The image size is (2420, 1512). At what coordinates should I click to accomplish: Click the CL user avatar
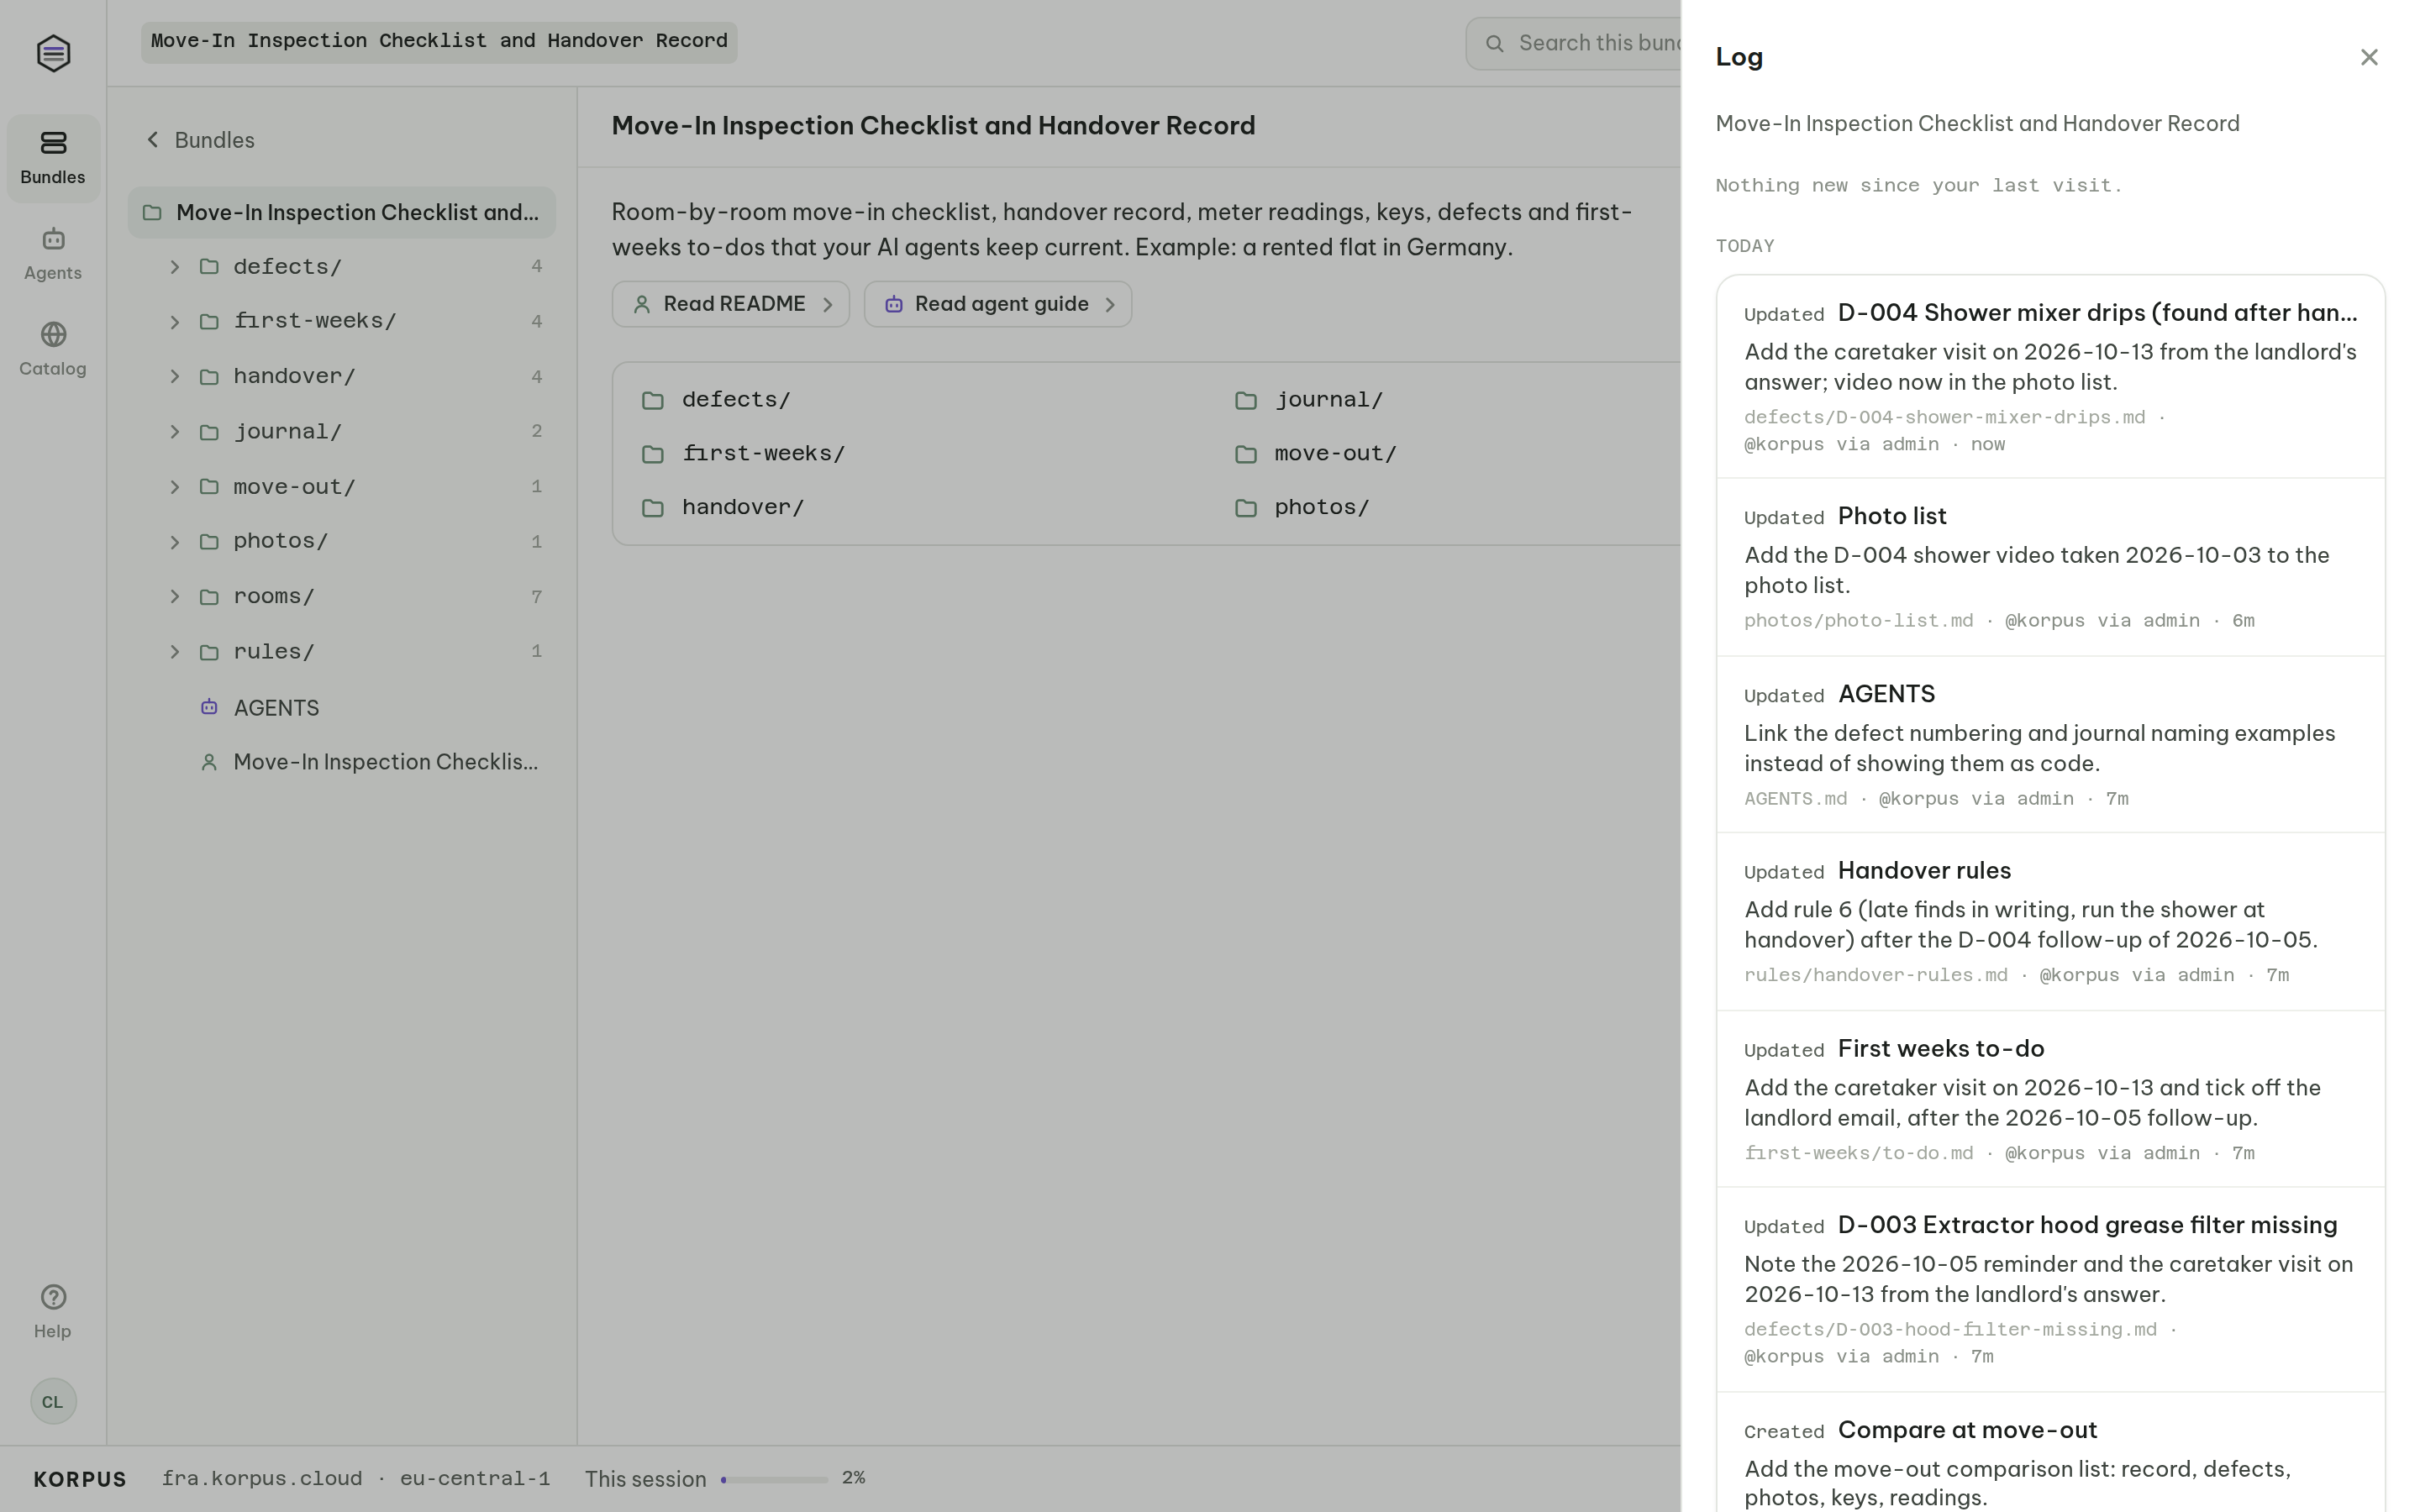point(53,1401)
